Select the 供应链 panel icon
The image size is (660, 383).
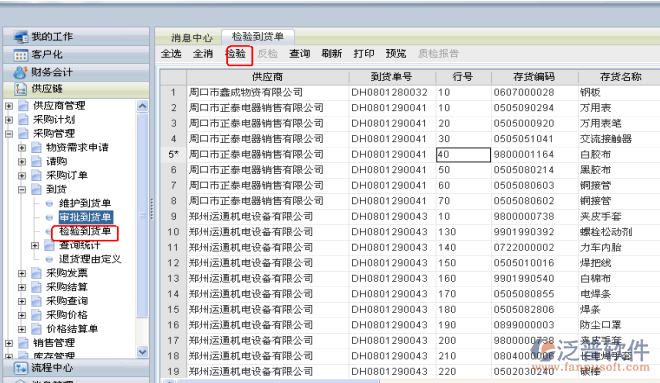pyautogui.click(x=20, y=89)
